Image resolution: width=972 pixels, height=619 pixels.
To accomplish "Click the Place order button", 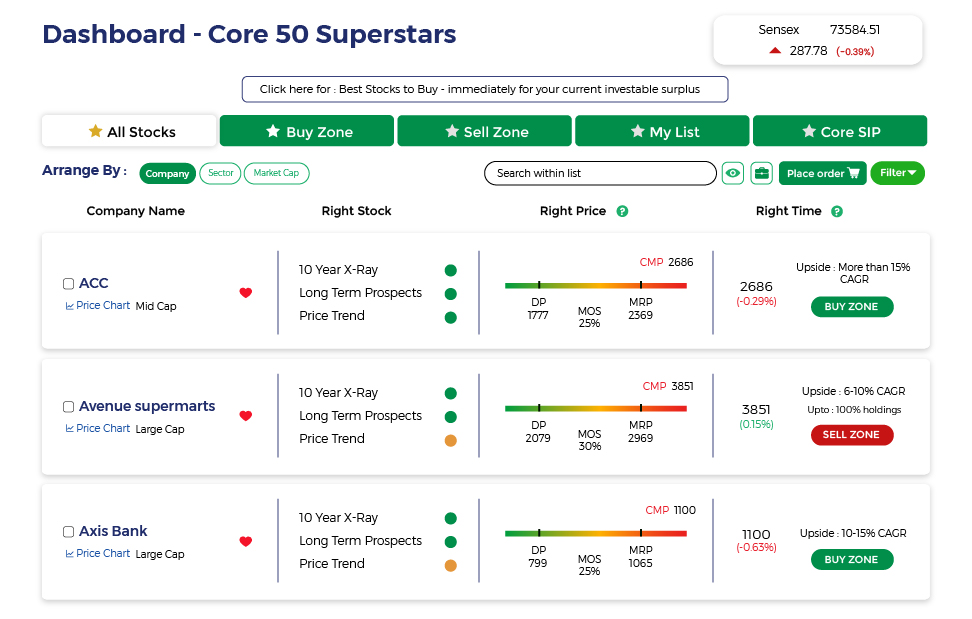I will [822, 173].
